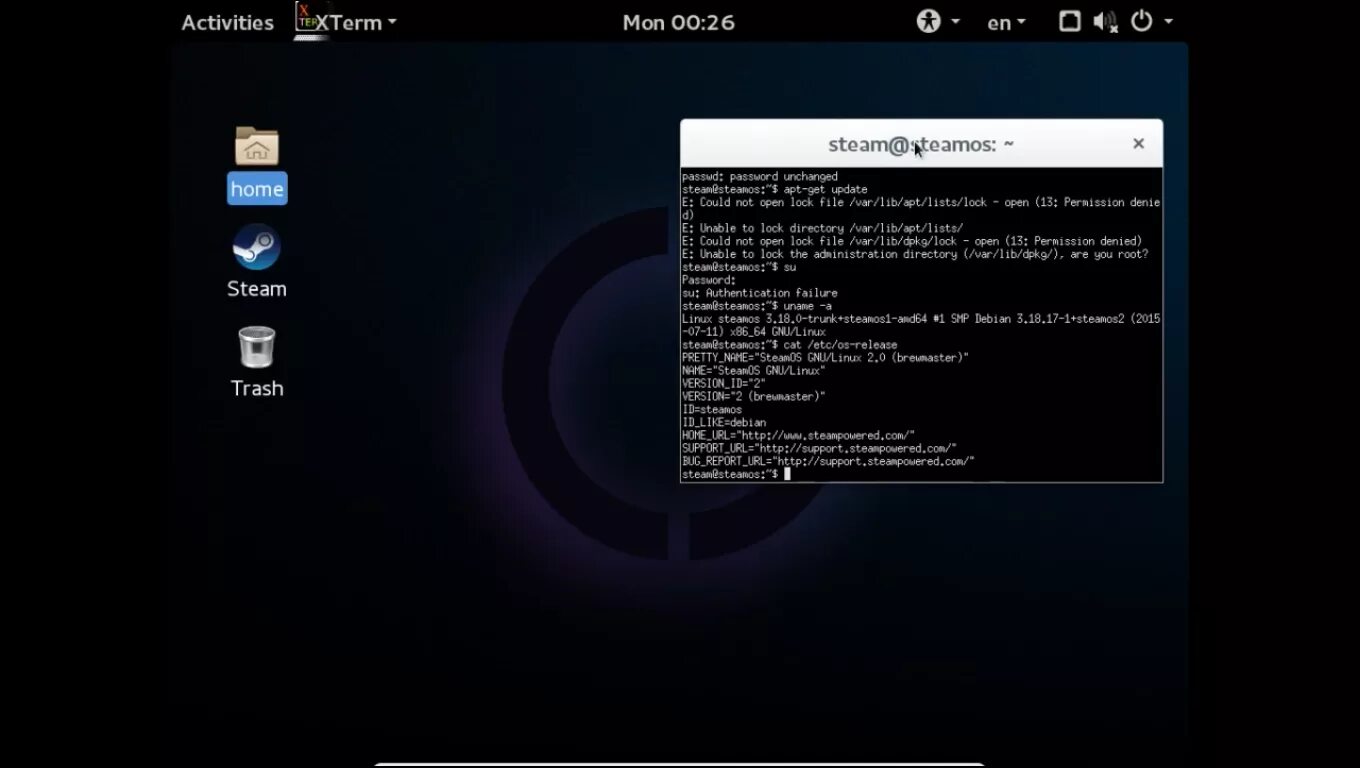Click the 'ID=steamos' line
Viewport: 1360px width, 768px height.
coord(712,410)
